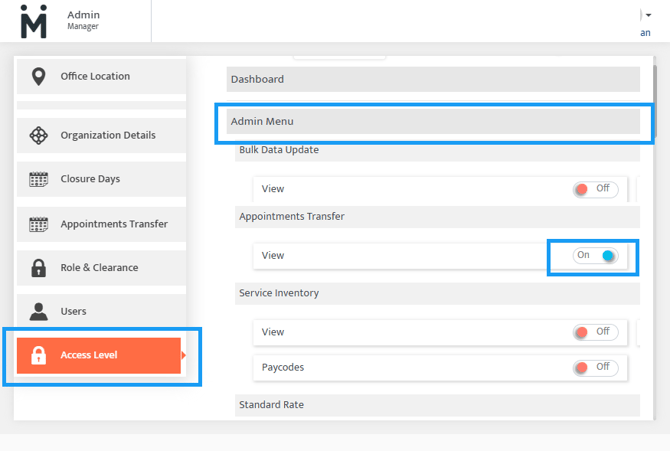This screenshot has height=451, width=670.
Task: Turn off Appointments Transfer View toggle
Action: tap(595, 256)
